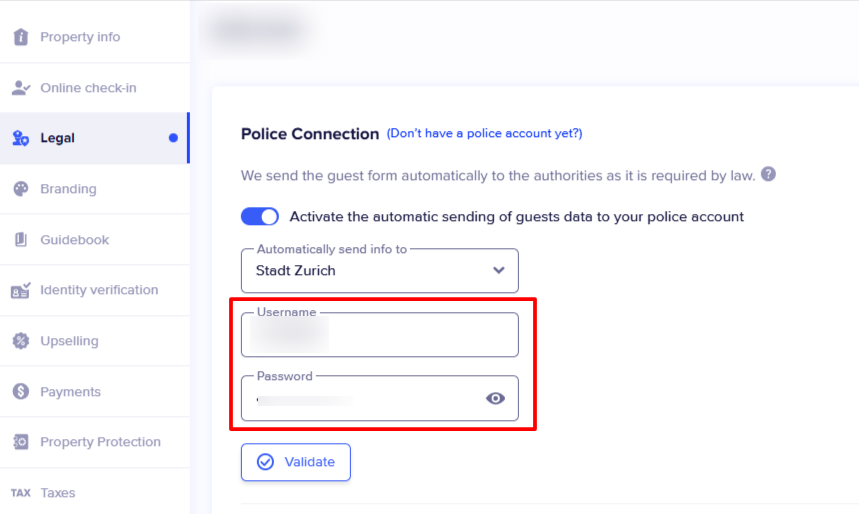
Task: Click the Payments dollar coin icon
Action: (21, 392)
